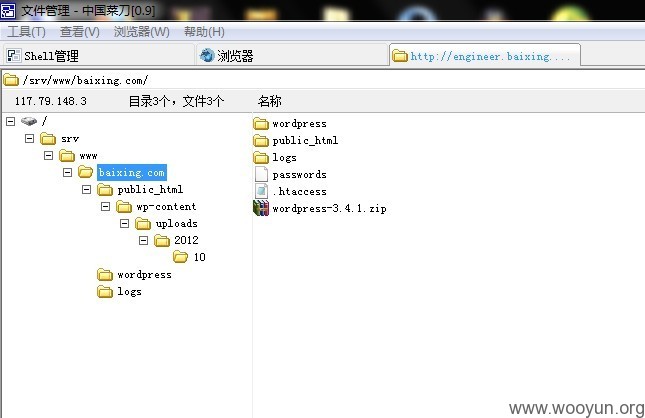Viewport: 645px width, 418px height.
Task: Click the 10 folder icon in tree
Action: [181, 258]
